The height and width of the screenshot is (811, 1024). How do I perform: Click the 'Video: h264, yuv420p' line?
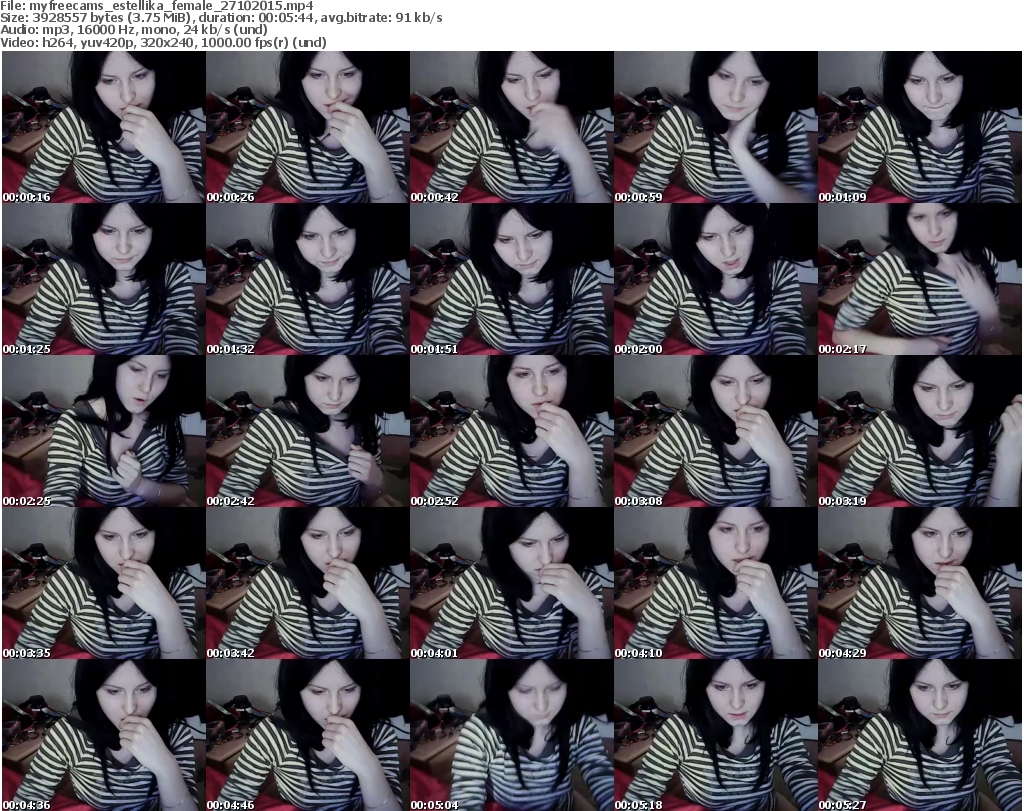tap(163, 42)
